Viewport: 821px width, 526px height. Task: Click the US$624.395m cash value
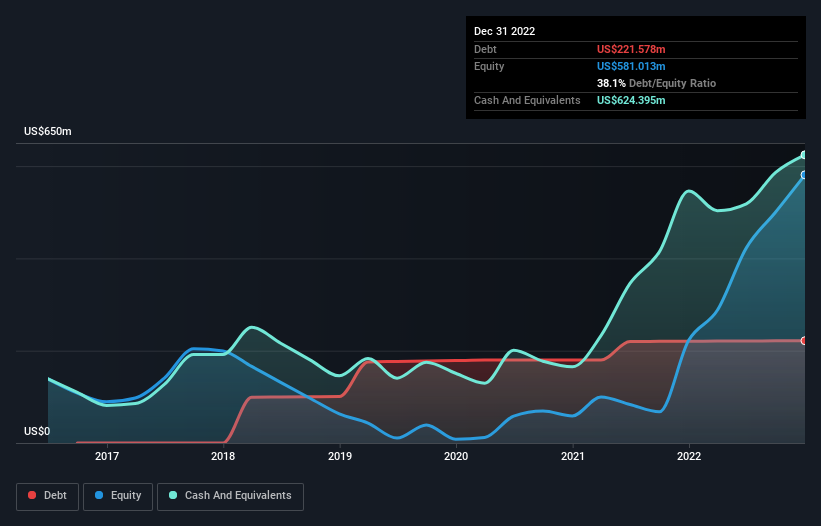pyautogui.click(x=631, y=100)
